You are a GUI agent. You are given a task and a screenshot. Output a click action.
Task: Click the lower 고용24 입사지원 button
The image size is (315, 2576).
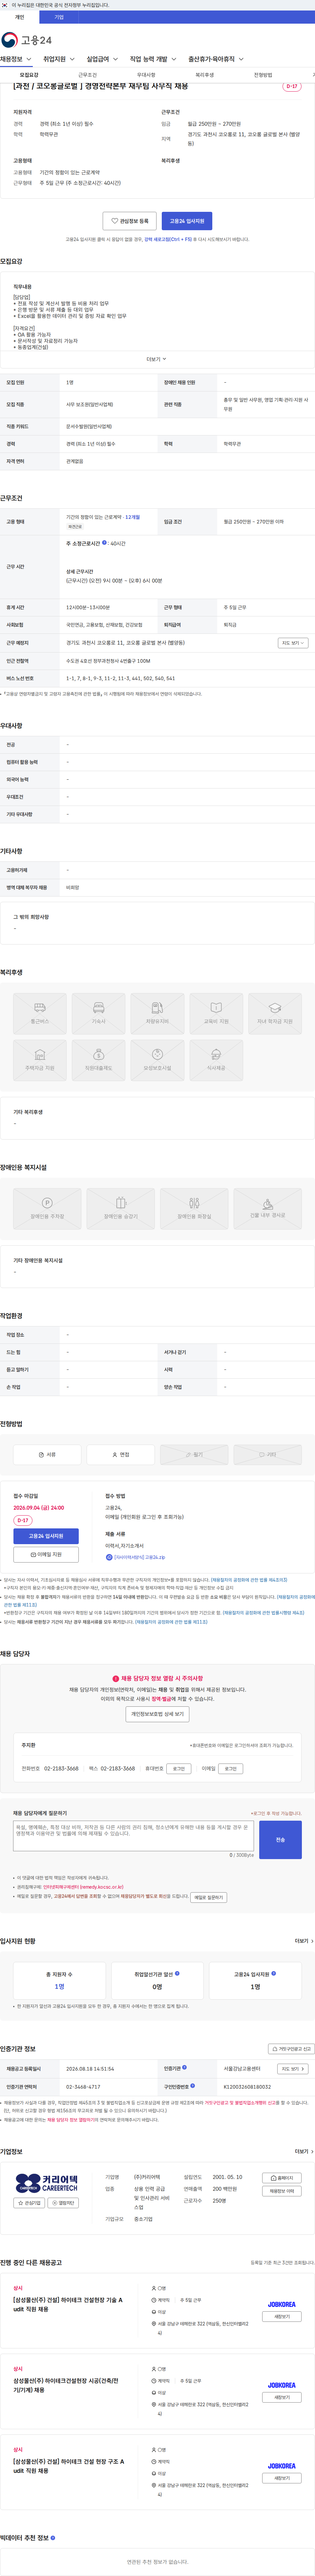(46, 1536)
